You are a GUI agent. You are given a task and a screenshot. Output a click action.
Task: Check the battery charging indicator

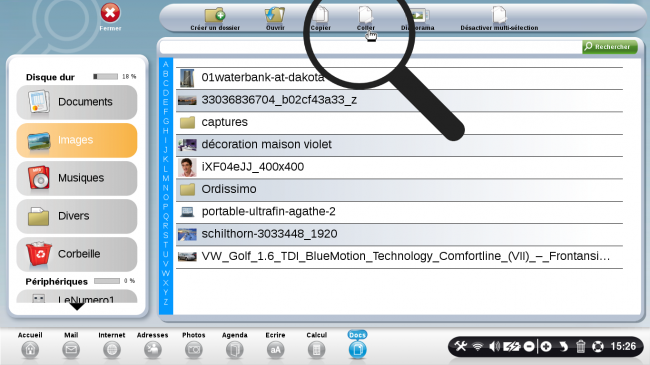[512, 346]
